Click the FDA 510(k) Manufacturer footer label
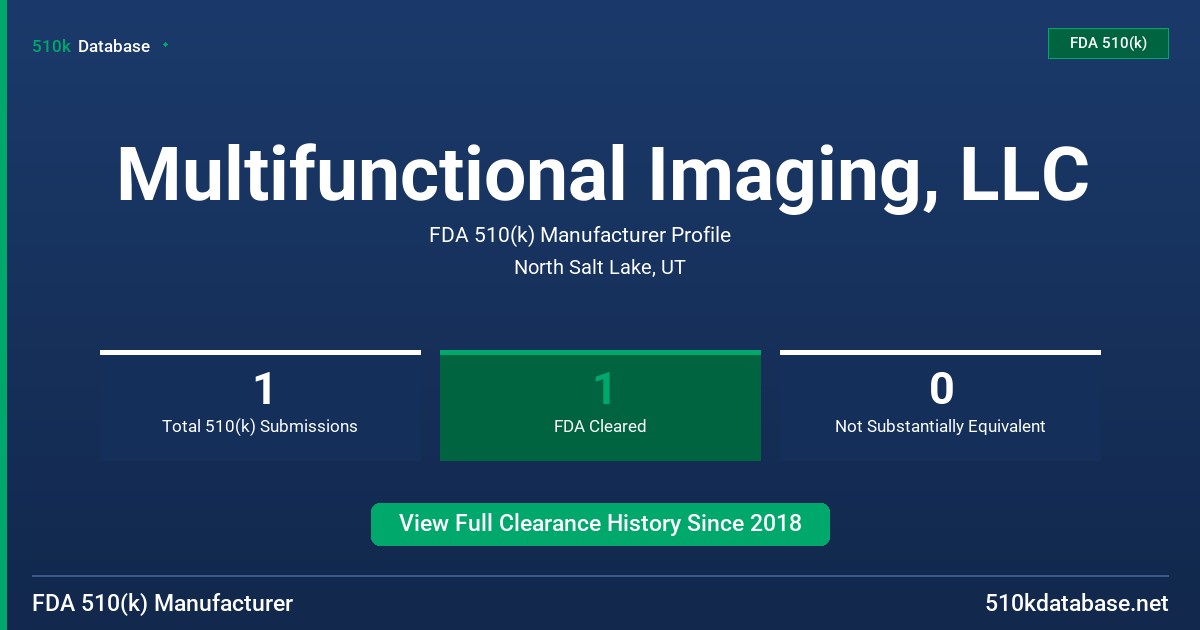Image resolution: width=1200 pixels, height=630 pixels. [163, 604]
